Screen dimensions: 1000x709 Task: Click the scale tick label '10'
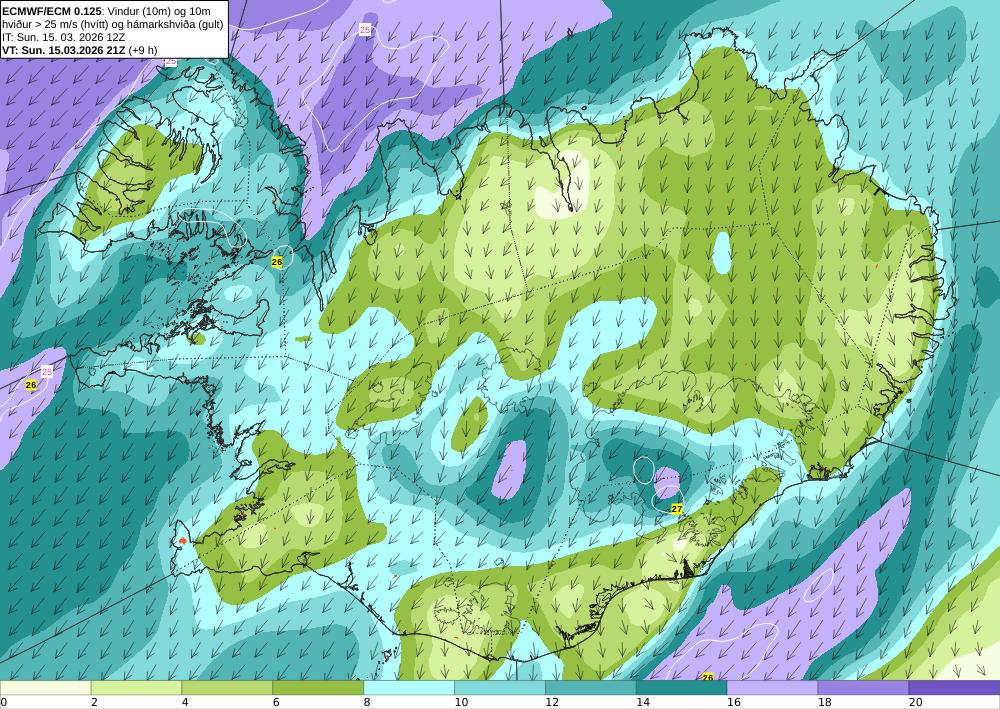461,703
